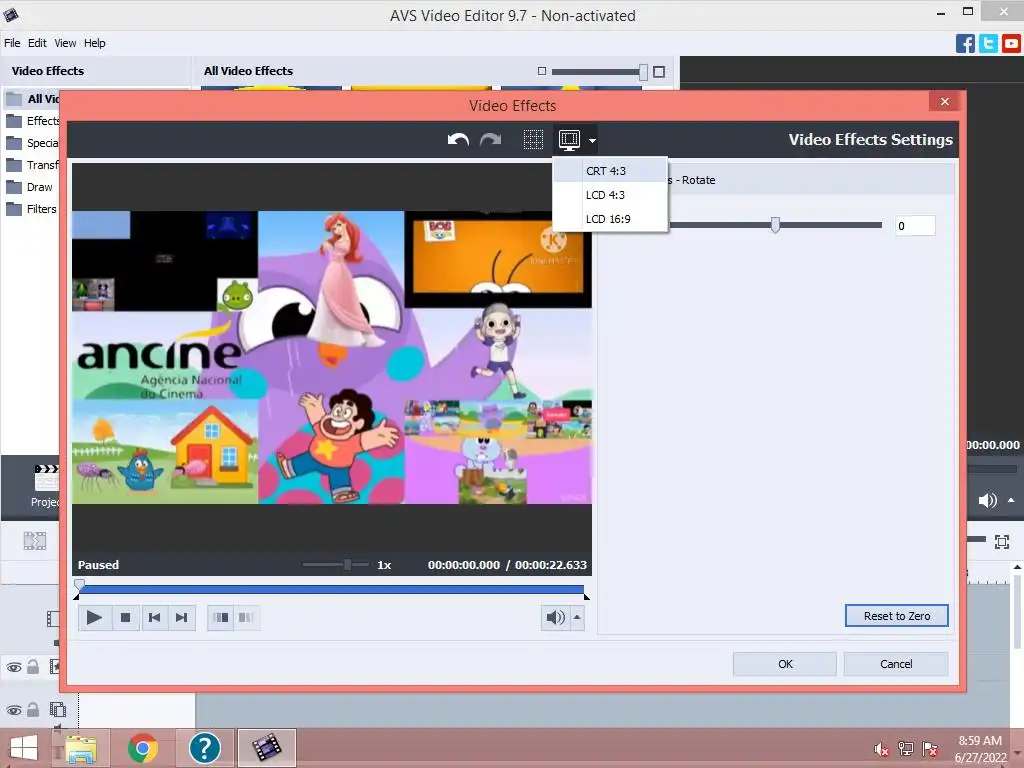The image size is (1024, 768).
Task: Close the Video Effects dialog window
Action: (x=944, y=101)
